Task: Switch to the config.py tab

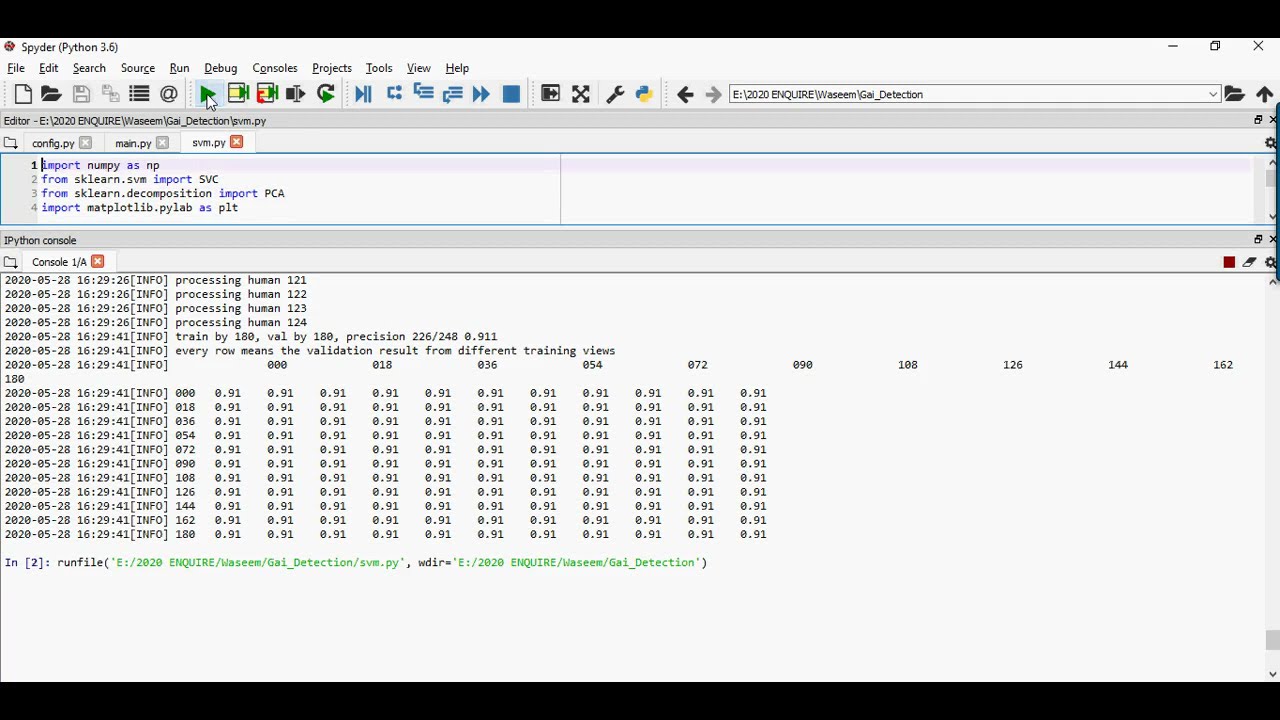Action: (x=53, y=143)
